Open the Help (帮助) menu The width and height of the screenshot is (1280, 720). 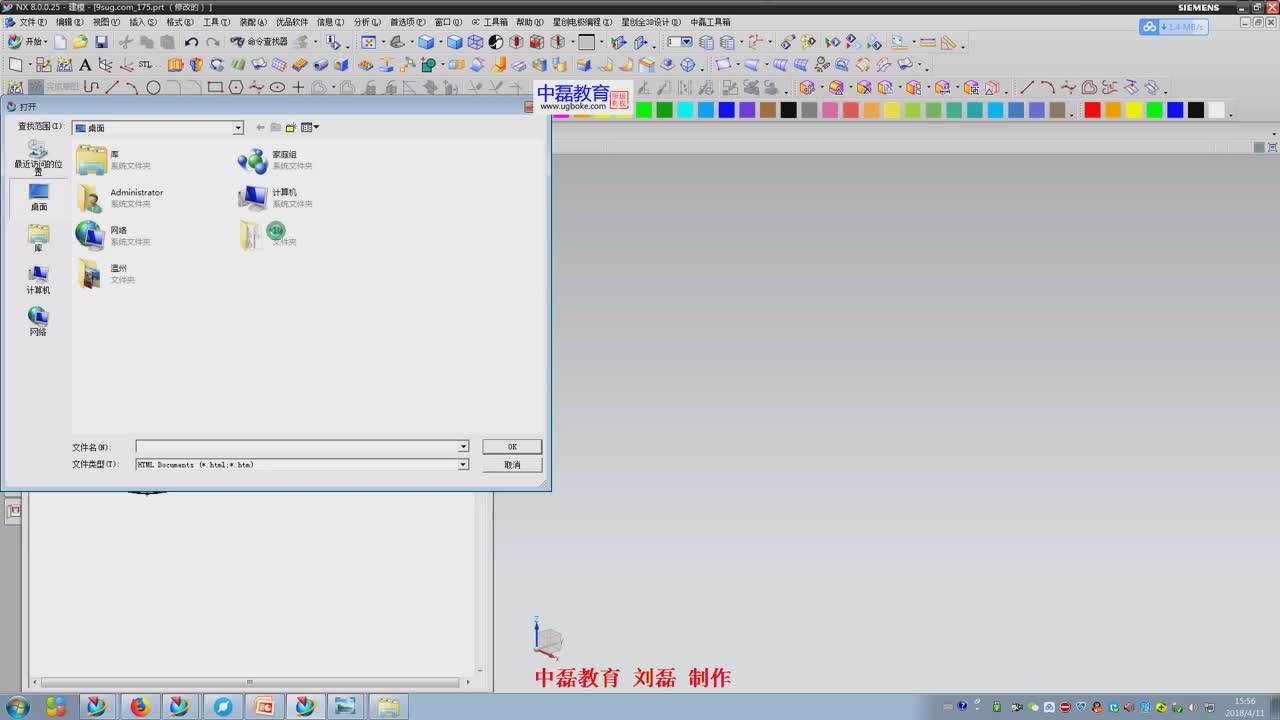tap(530, 22)
